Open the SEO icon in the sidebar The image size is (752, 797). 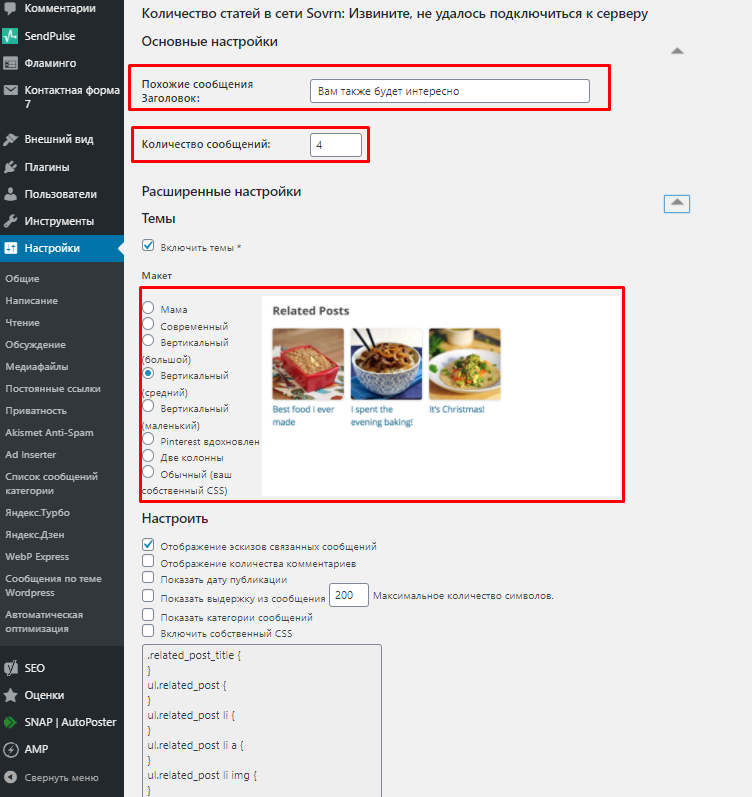[10, 668]
